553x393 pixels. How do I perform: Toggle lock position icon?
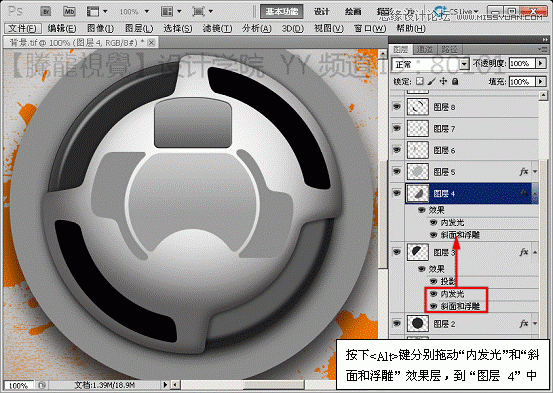pos(443,81)
